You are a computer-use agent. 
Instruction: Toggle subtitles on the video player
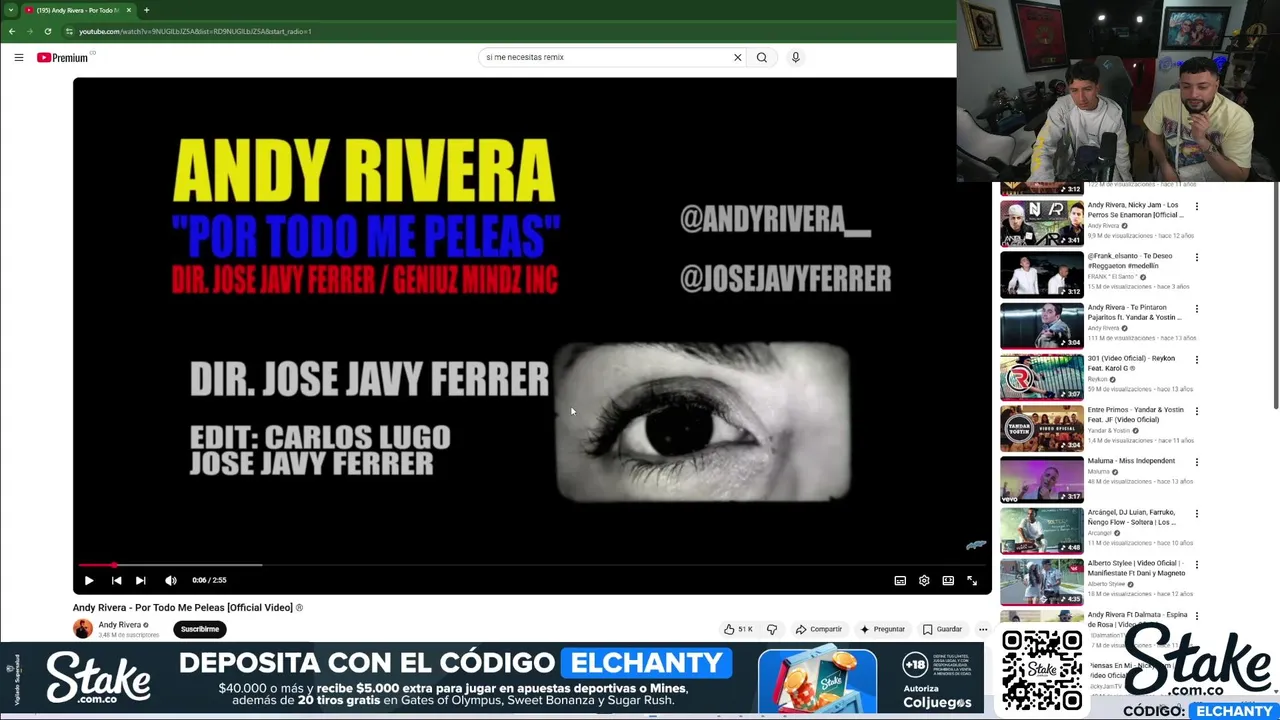(900, 580)
